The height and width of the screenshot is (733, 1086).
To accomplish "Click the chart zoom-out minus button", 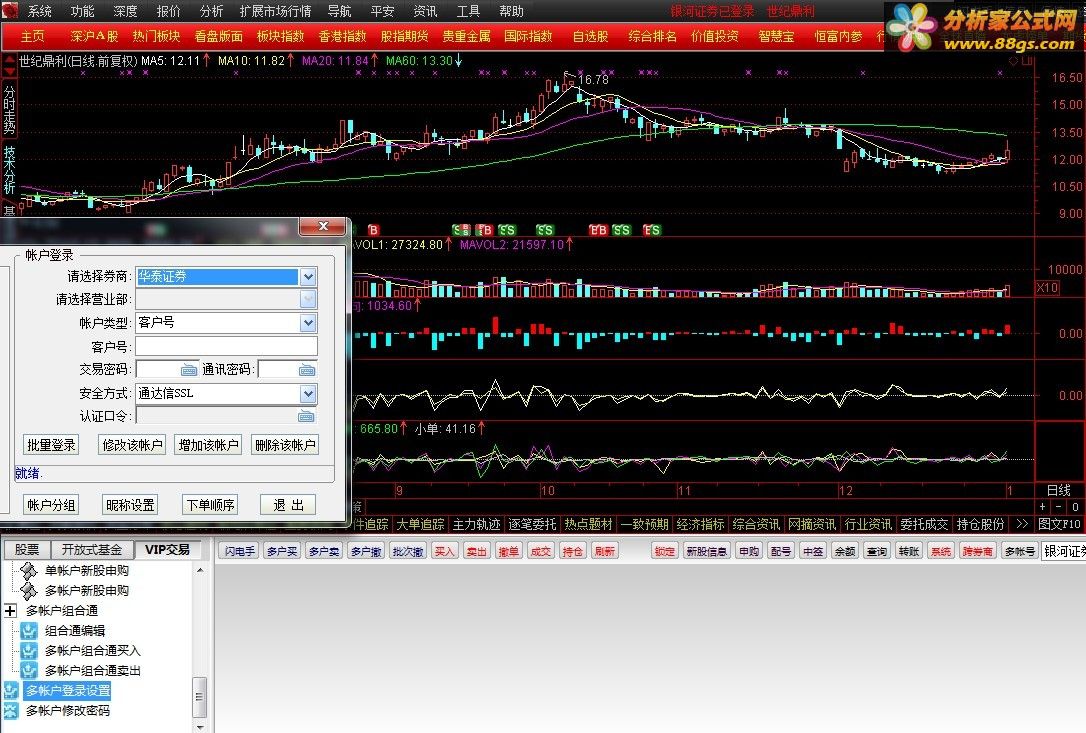I will coord(1058,507).
